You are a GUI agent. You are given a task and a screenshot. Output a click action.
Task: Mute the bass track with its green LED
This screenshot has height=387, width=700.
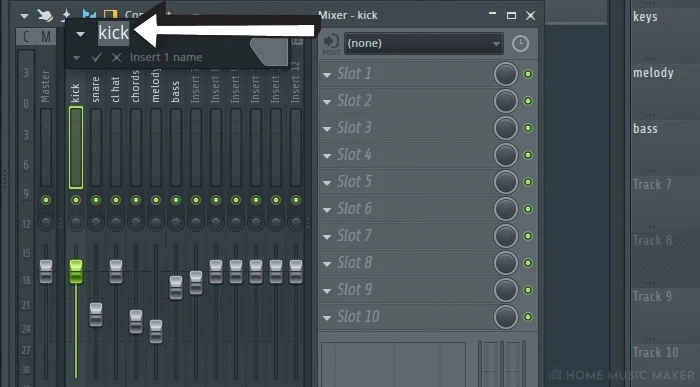click(x=176, y=200)
